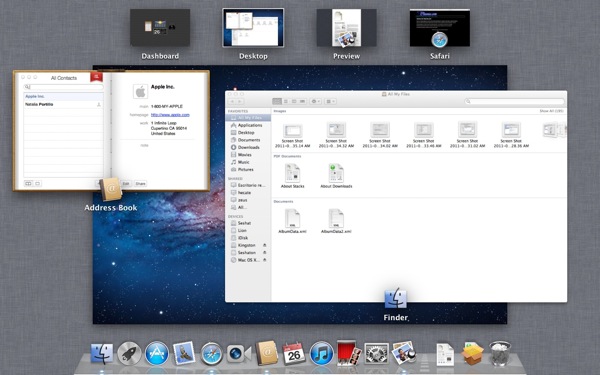This screenshot has height=375, width=600.
Task: Select Movies in Finder sidebar
Action: pos(248,155)
